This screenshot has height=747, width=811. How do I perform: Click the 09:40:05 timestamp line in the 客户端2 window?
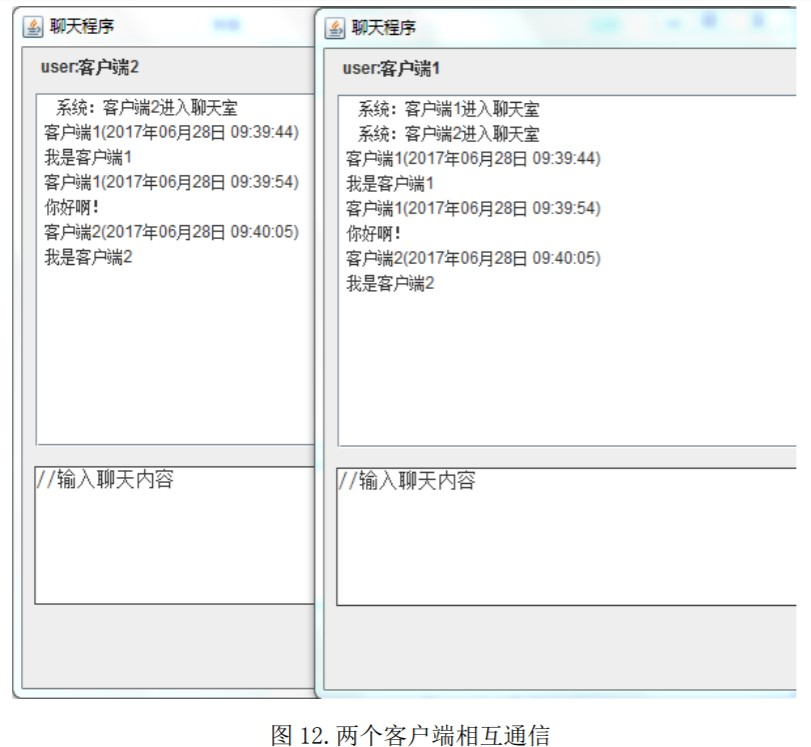click(x=172, y=232)
